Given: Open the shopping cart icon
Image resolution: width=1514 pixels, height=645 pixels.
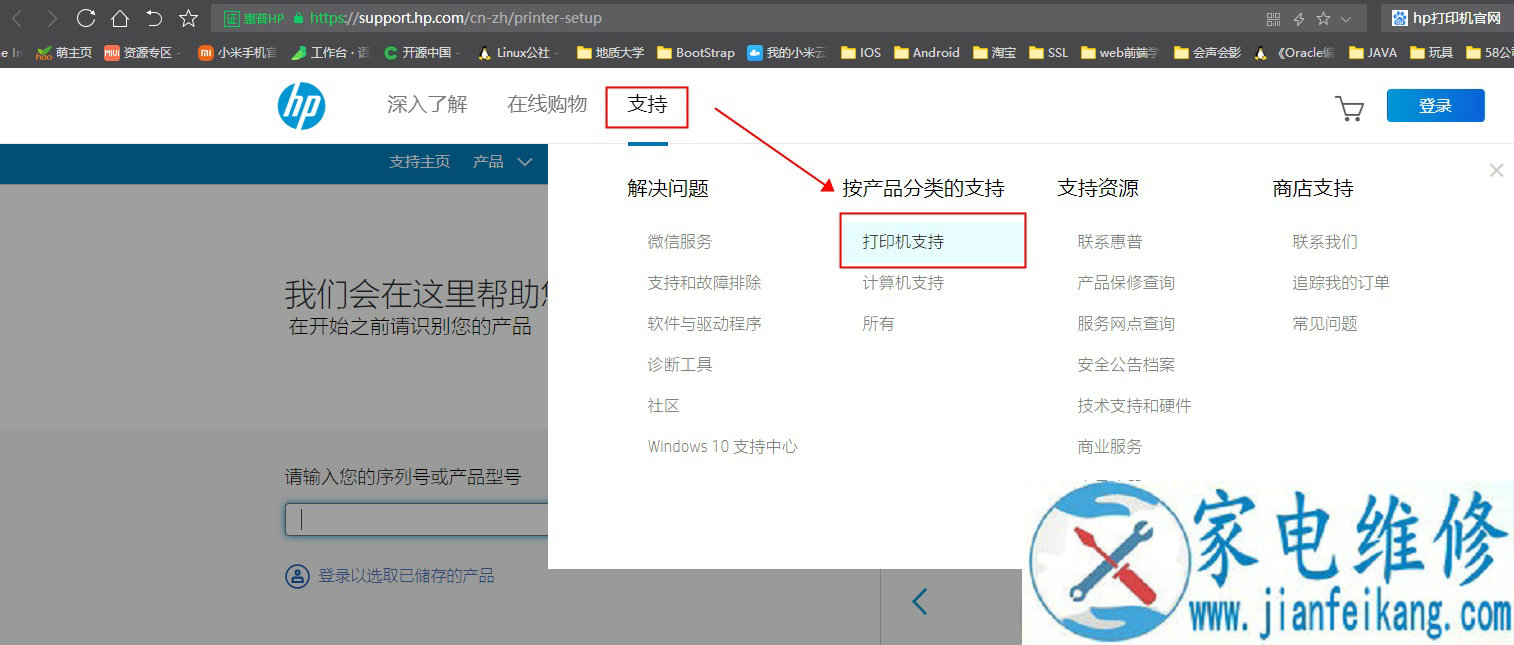Looking at the screenshot, I should [1350, 108].
